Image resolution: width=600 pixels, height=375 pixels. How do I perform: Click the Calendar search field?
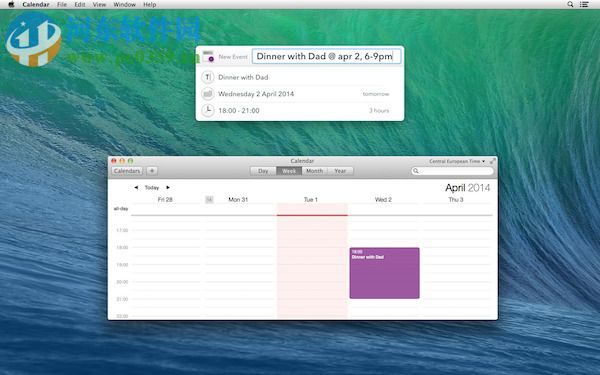click(452, 171)
